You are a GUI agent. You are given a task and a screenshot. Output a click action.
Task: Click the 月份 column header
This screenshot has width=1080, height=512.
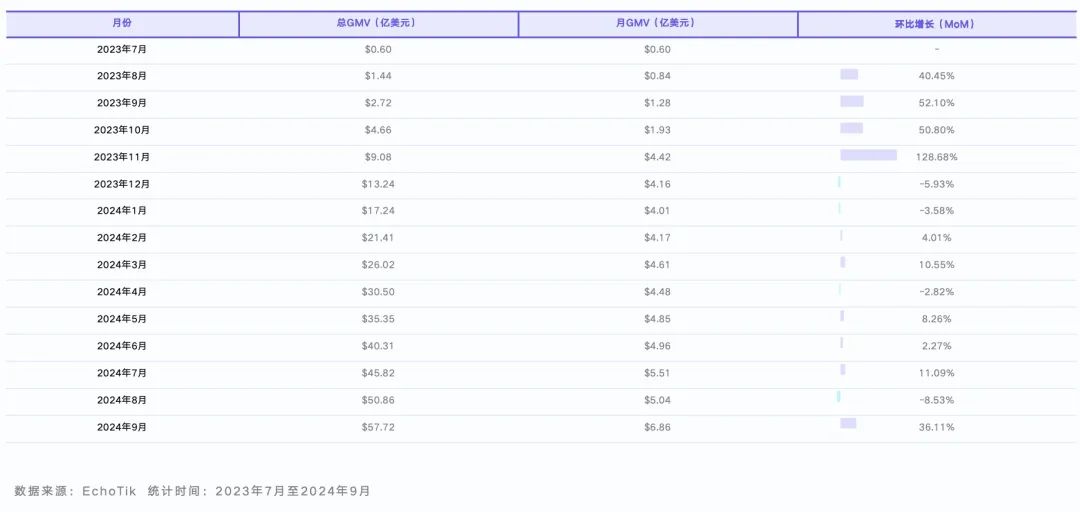click(x=122, y=23)
